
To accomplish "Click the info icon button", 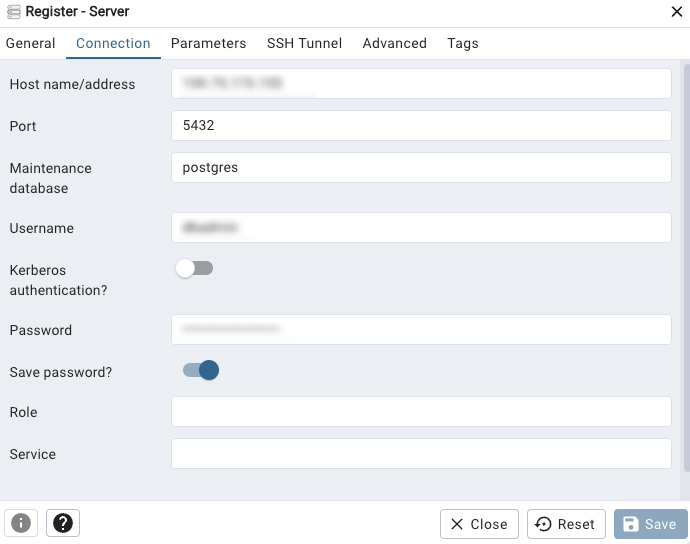I will (21, 523).
